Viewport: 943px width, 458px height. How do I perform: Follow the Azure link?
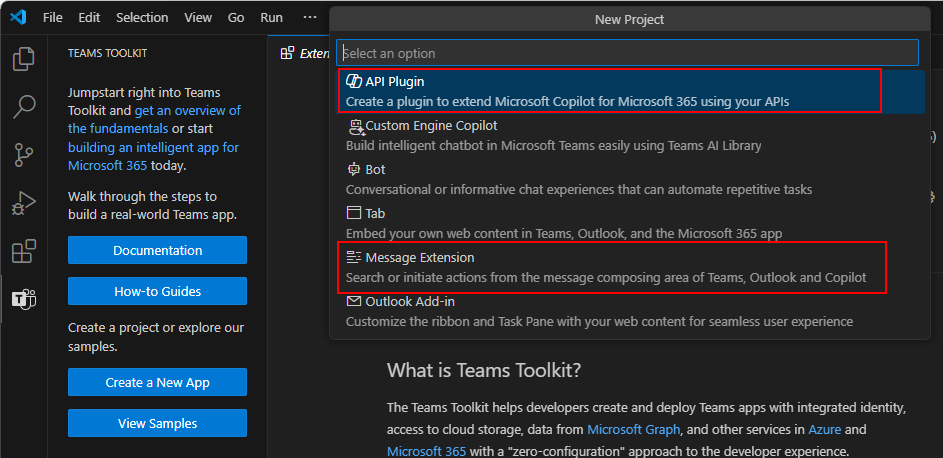(x=825, y=429)
